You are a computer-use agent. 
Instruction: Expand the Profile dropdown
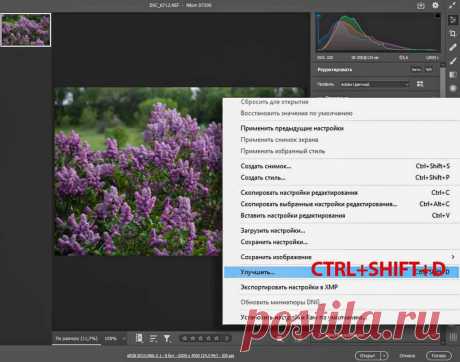pos(374,84)
